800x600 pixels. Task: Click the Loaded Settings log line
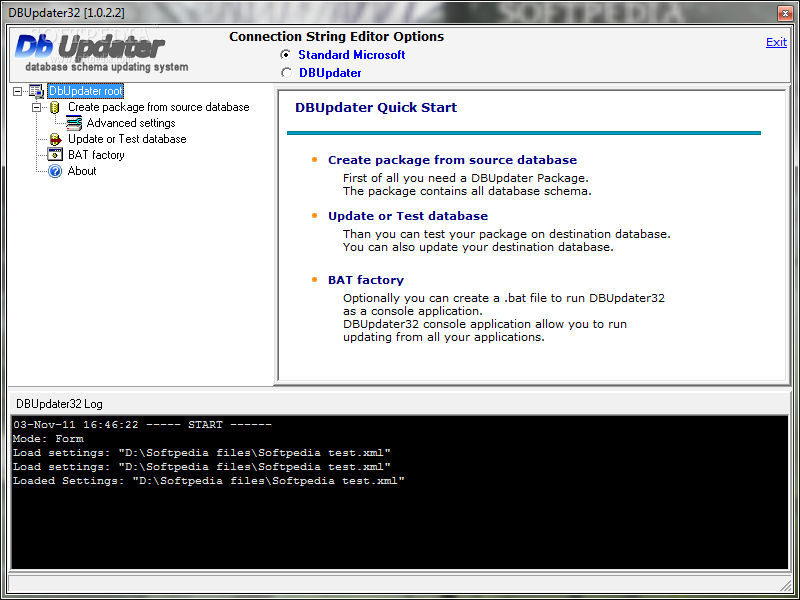(209, 481)
